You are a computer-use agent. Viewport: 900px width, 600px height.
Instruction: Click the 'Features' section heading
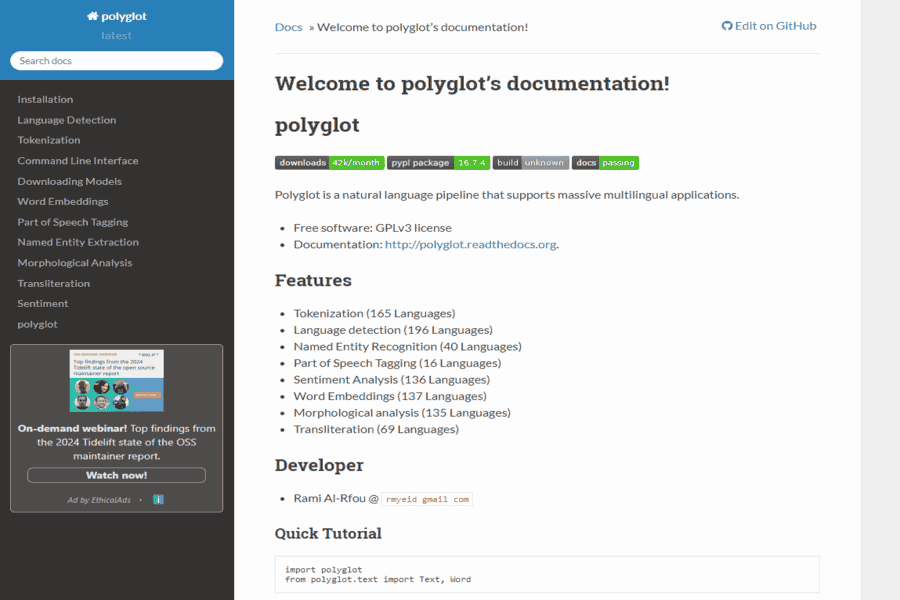(313, 280)
